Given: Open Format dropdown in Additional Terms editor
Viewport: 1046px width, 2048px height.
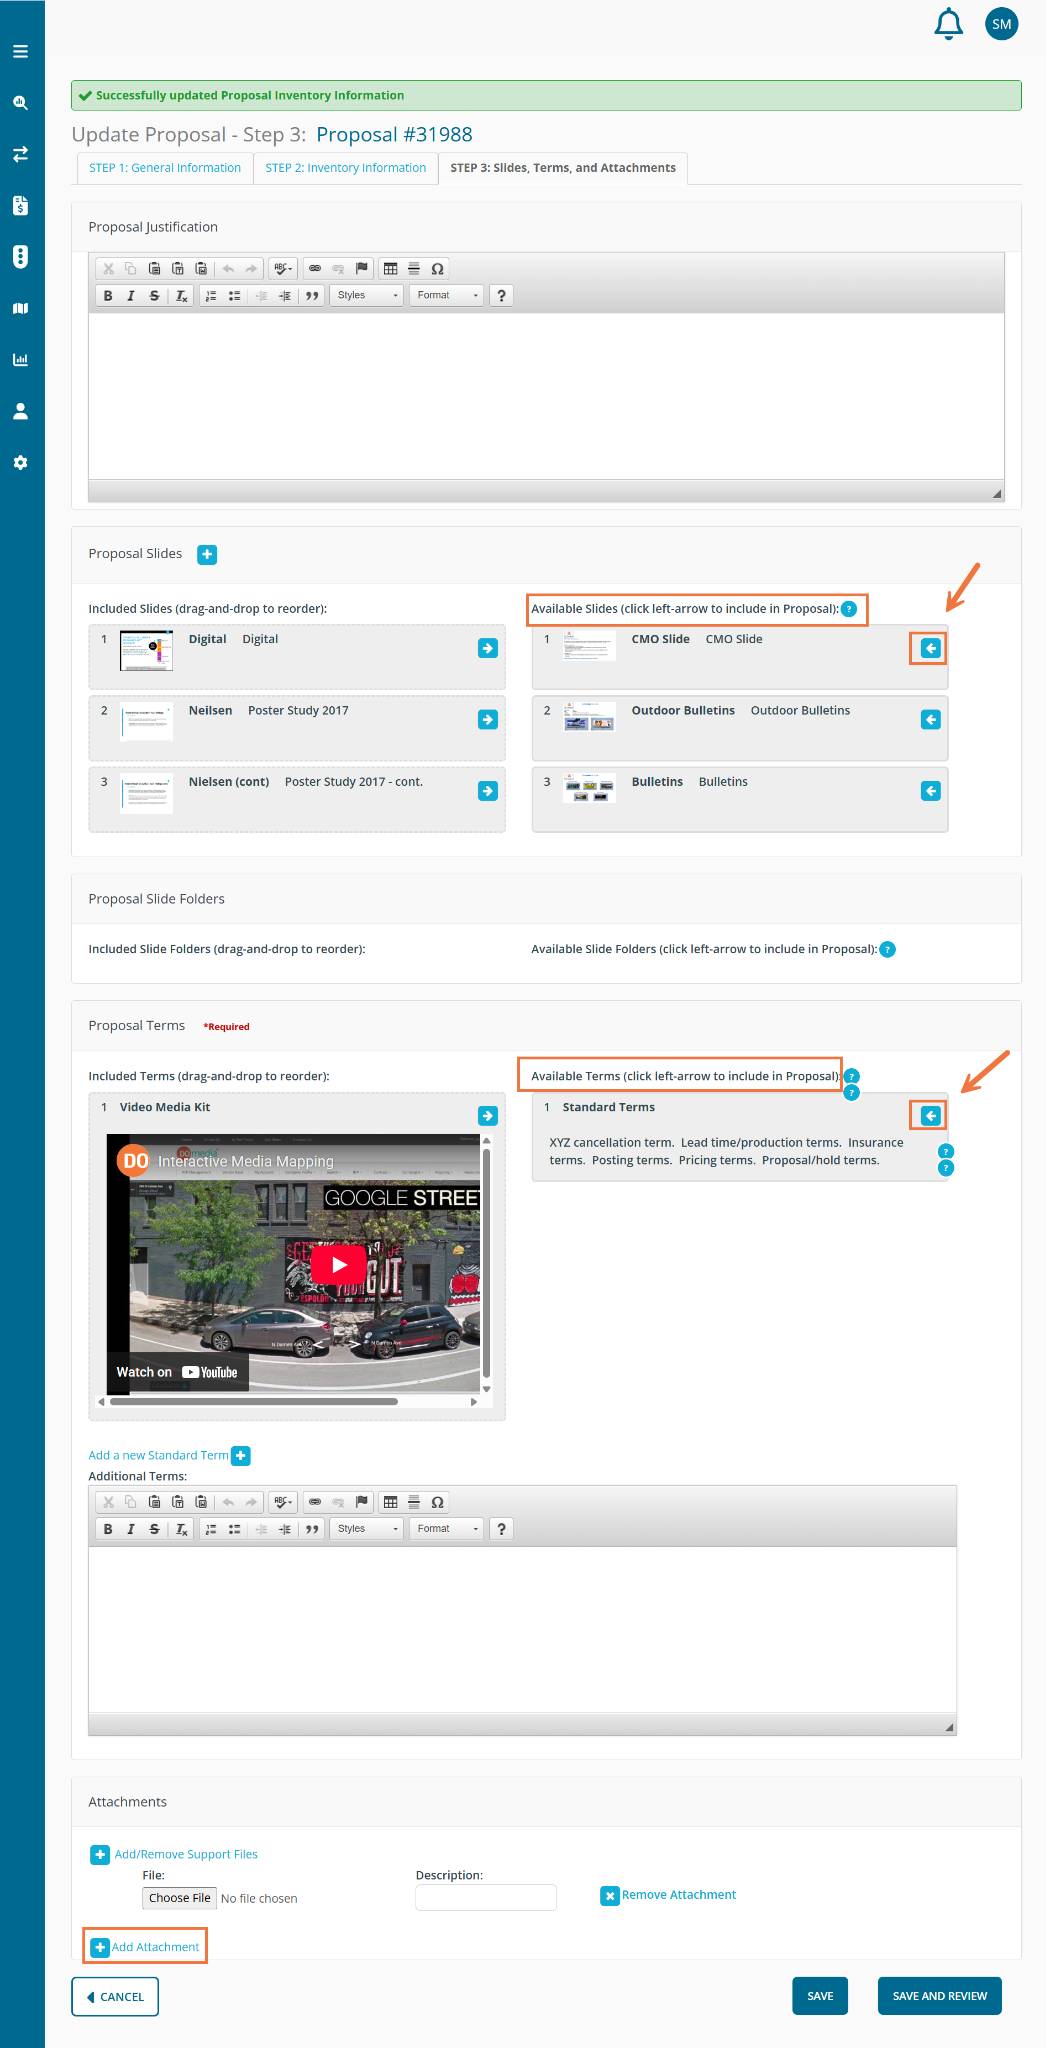Looking at the screenshot, I should 447,1529.
